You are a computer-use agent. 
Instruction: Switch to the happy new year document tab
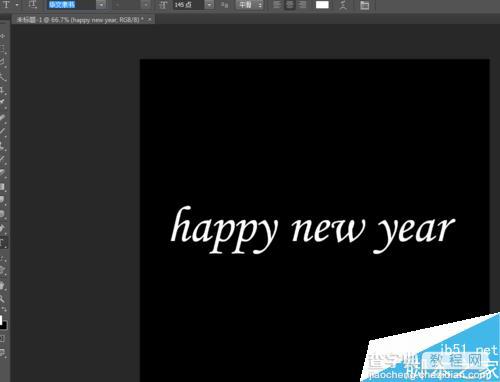(x=80, y=20)
